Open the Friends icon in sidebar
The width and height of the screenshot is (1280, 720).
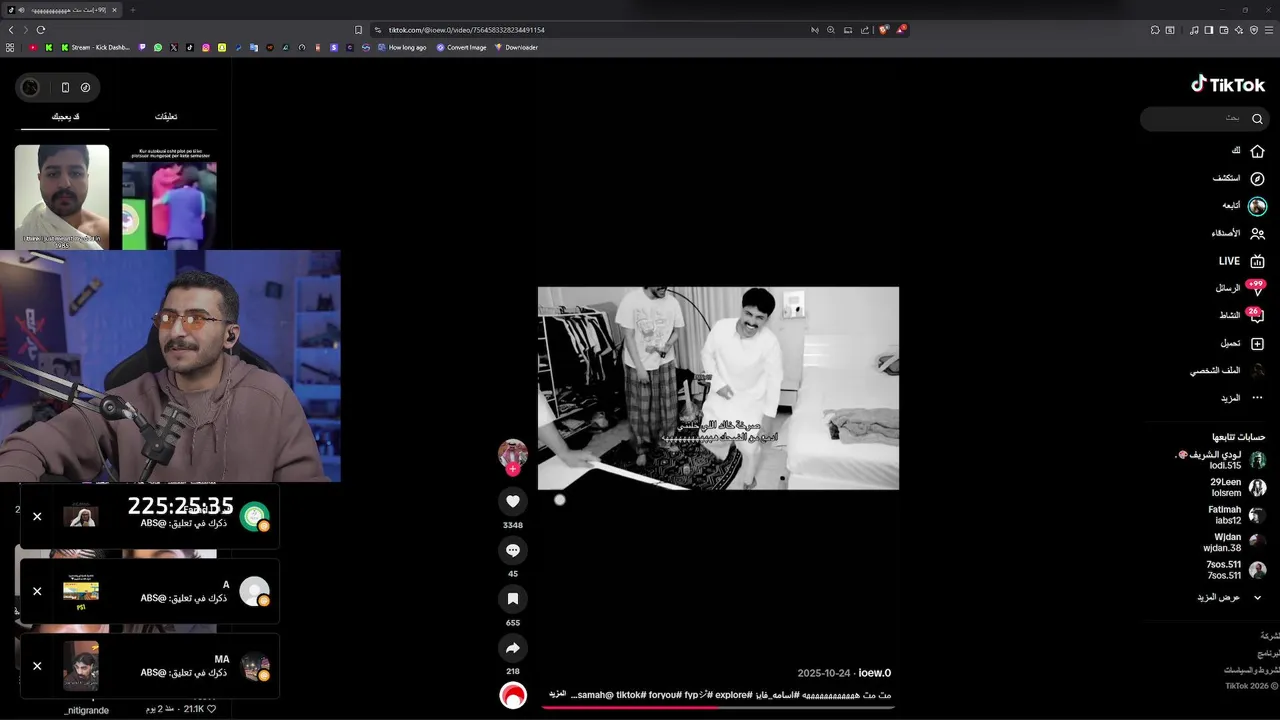click(1257, 233)
